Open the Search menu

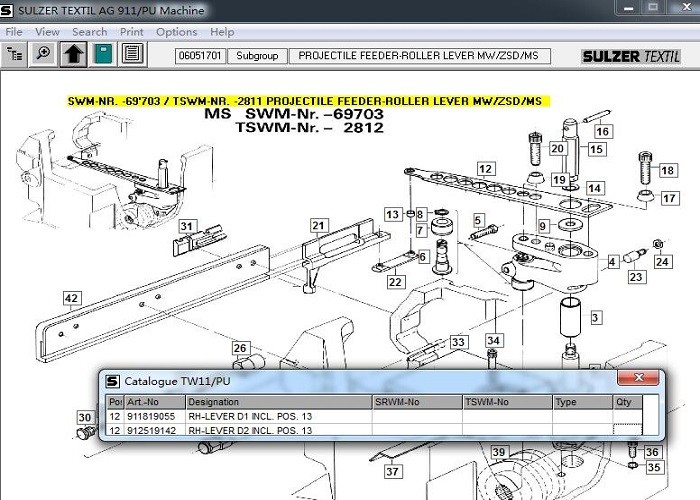pos(90,32)
